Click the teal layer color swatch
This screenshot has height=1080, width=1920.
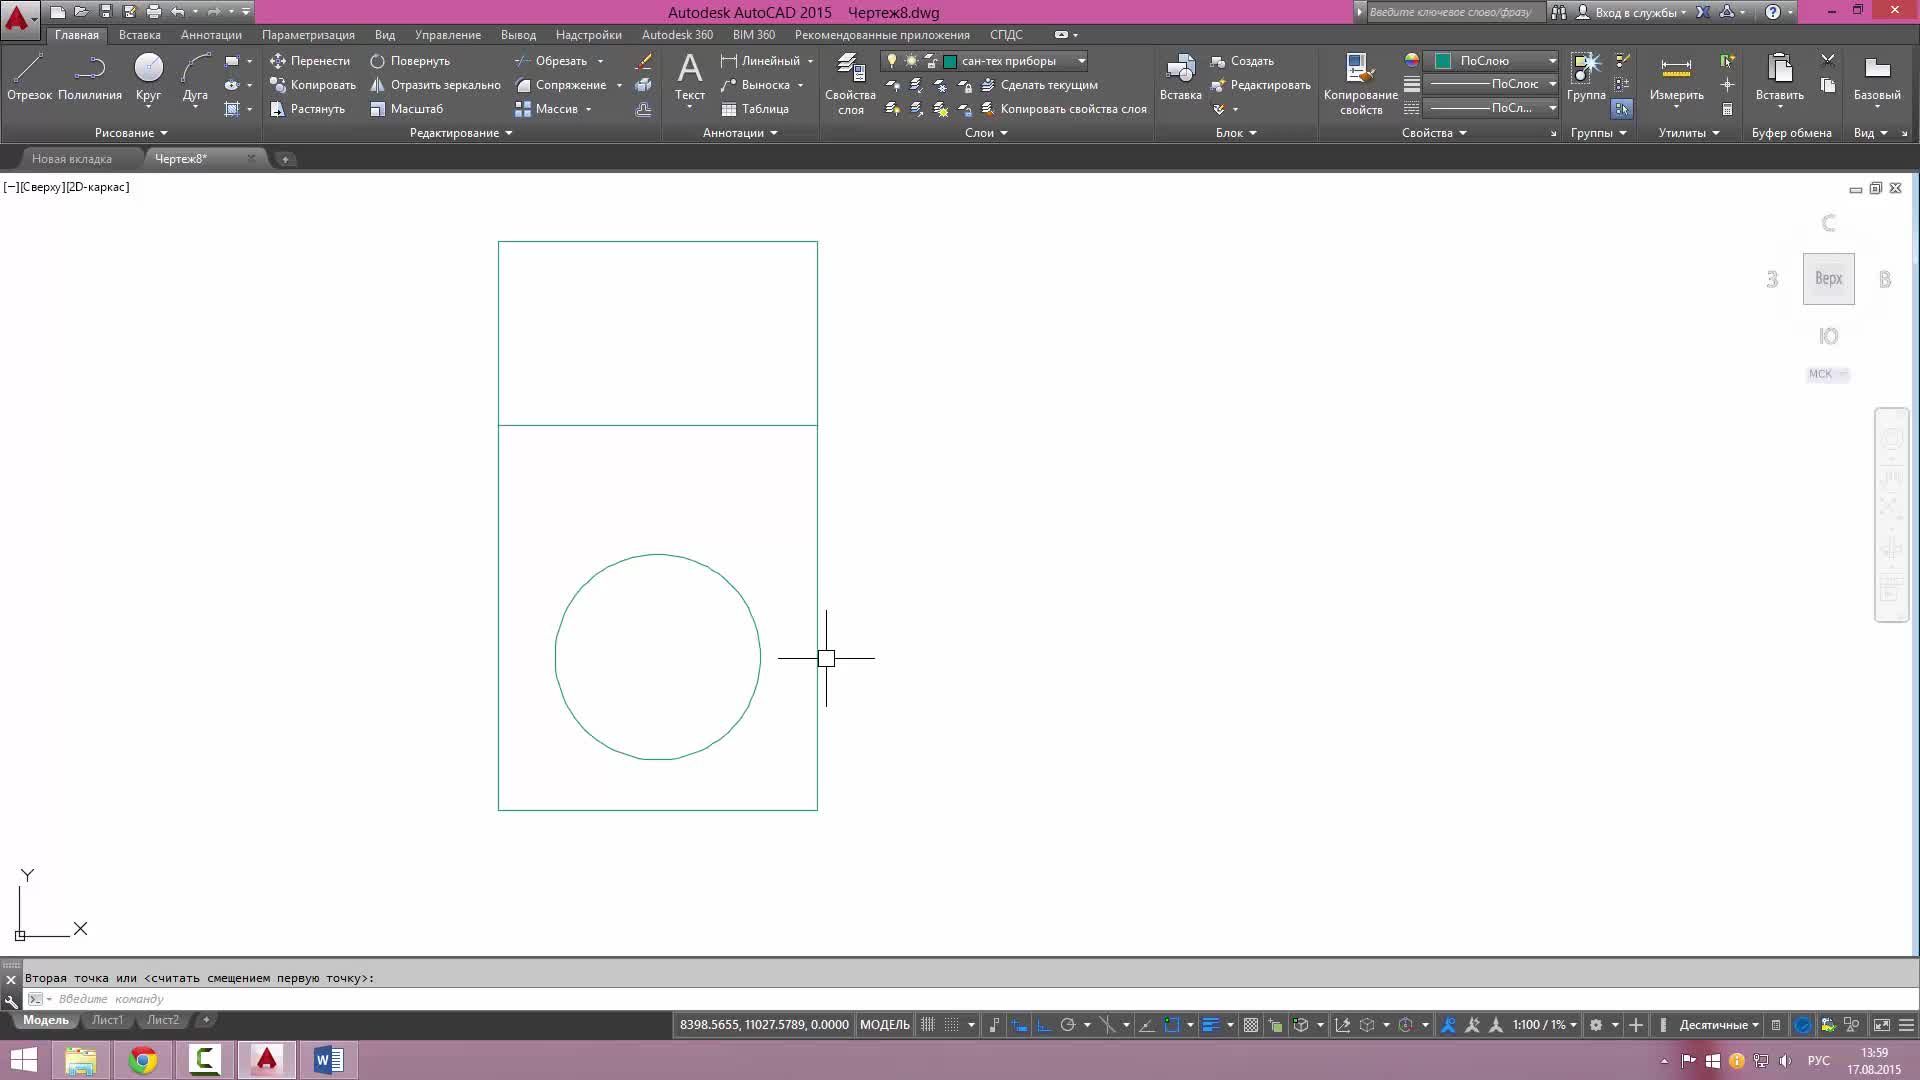[950, 61]
